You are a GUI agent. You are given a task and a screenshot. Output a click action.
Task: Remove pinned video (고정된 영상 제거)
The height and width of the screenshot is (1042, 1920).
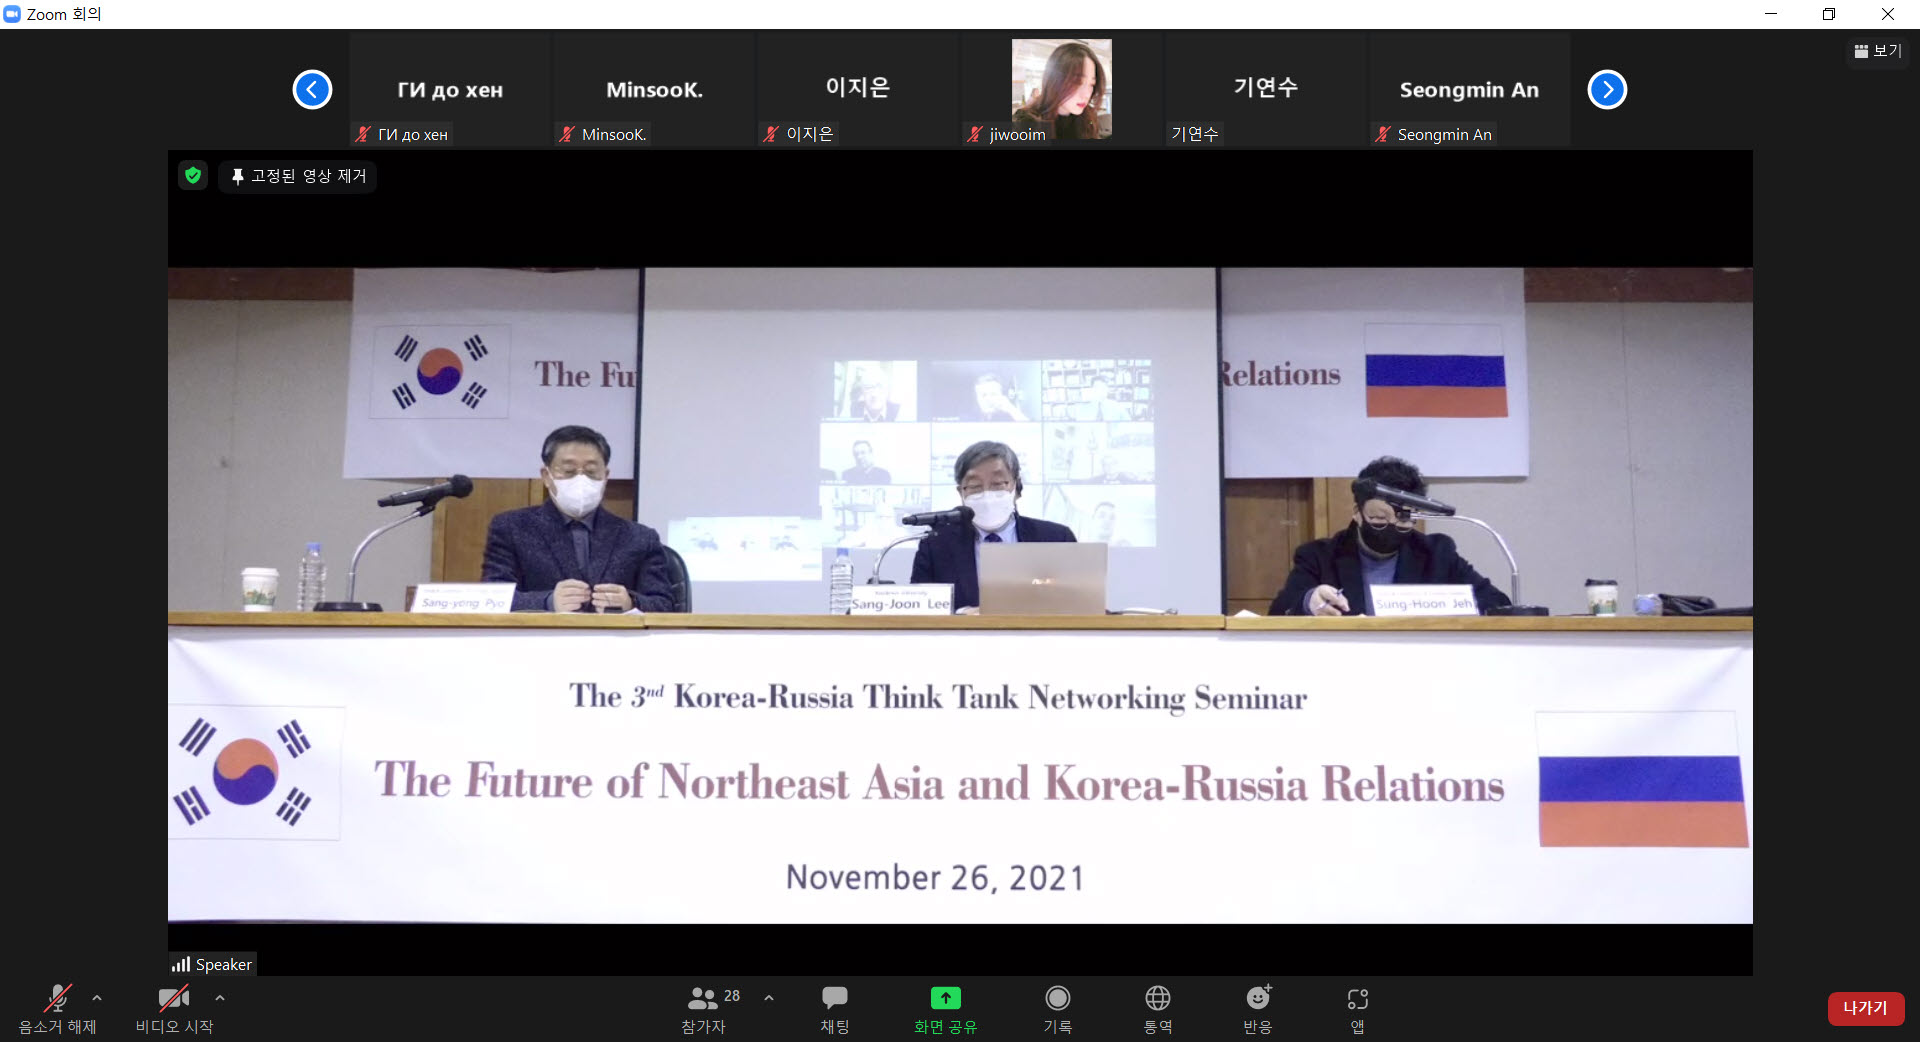coord(299,176)
